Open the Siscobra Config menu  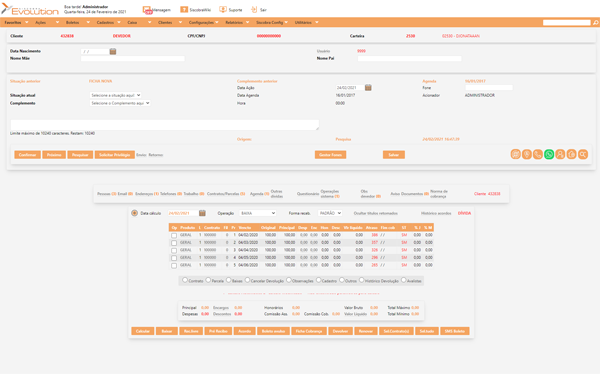(272, 23)
